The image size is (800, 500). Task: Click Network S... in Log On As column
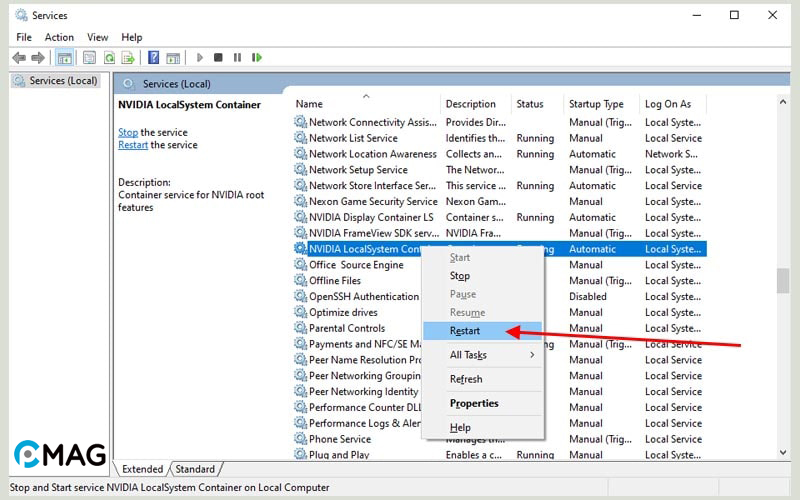[x=671, y=154]
